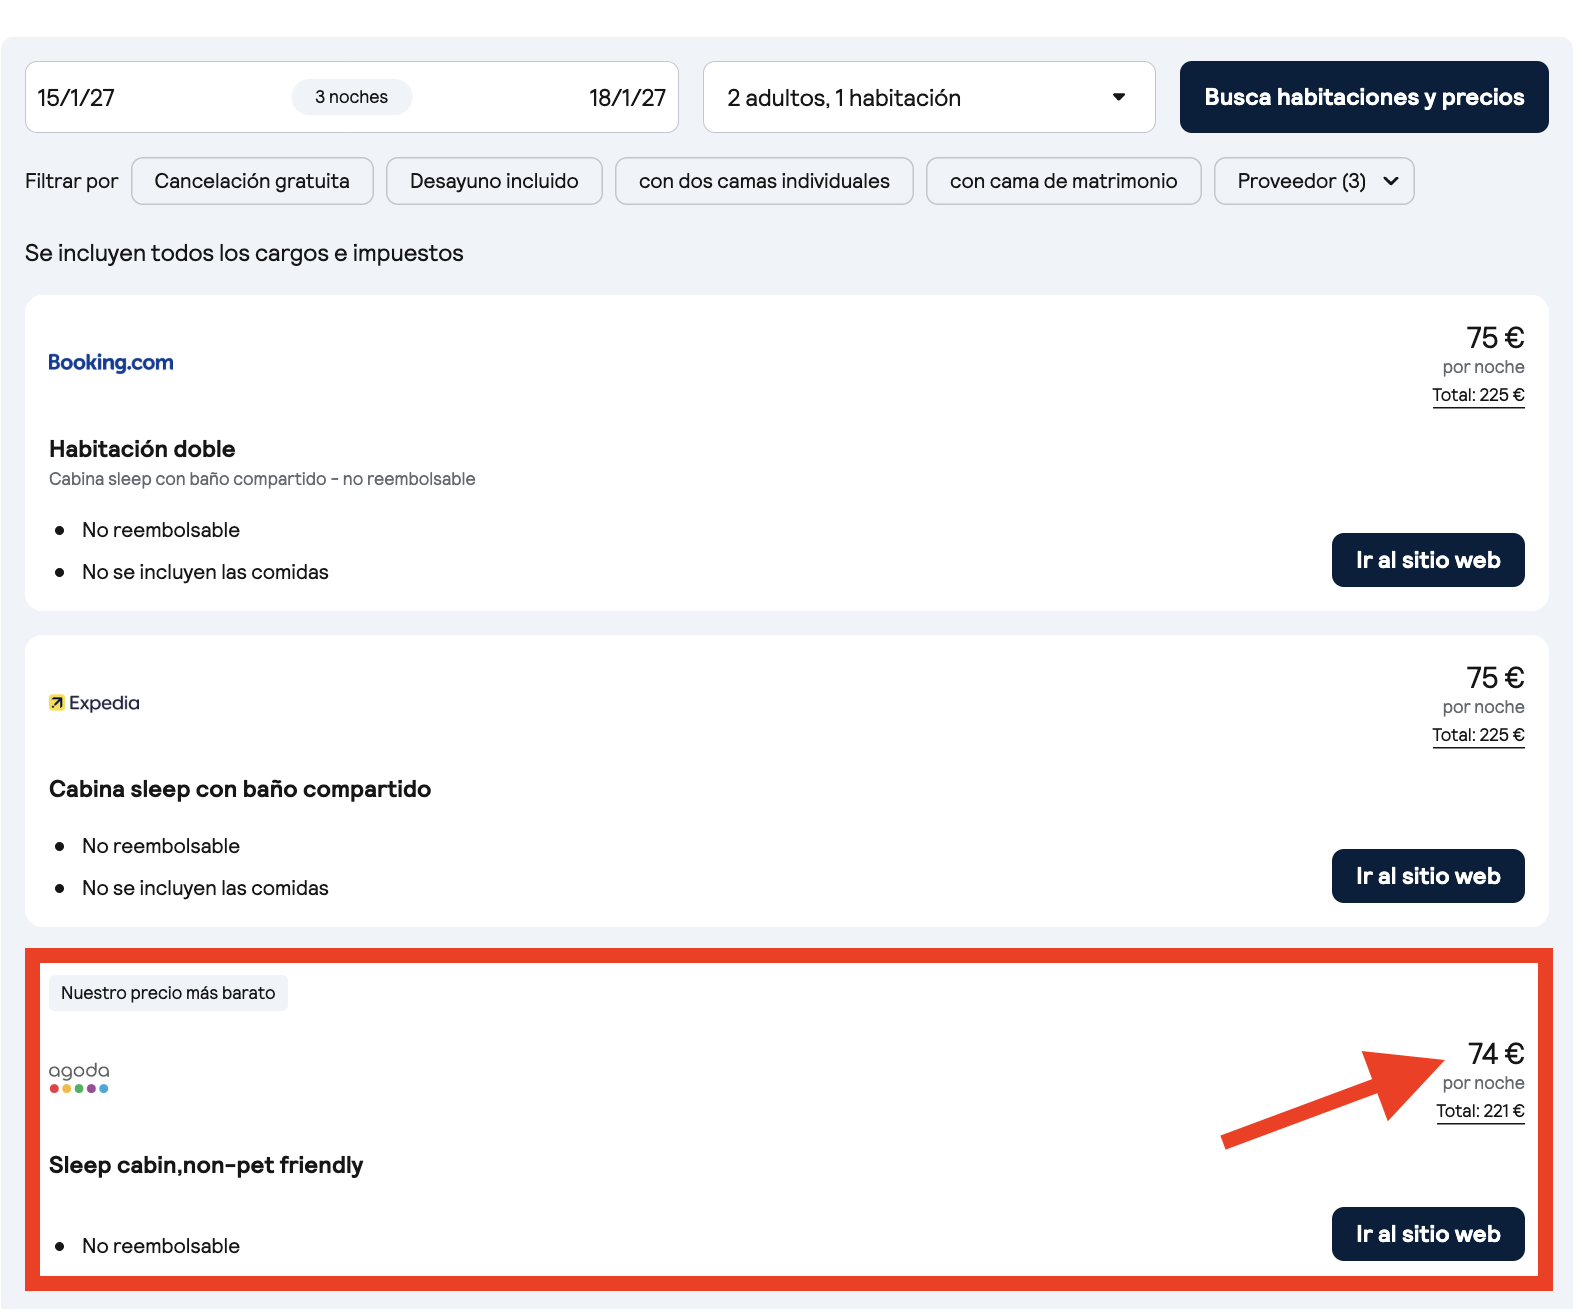This screenshot has height=1312, width=1588.
Task: Visit agoda offer via Ir al sitio web
Action: [1428, 1234]
